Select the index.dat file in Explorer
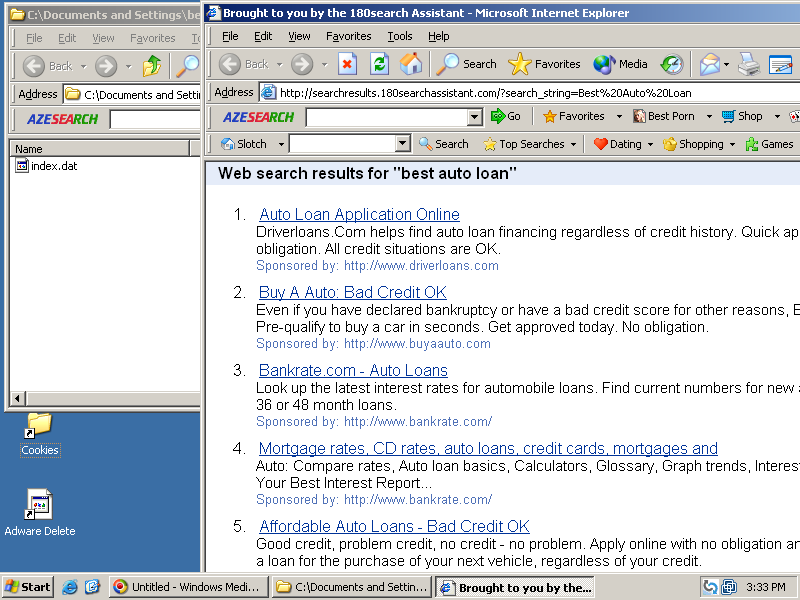Viewport: 800px width, 600px height. pyautogui.click(x=46, y=166)
